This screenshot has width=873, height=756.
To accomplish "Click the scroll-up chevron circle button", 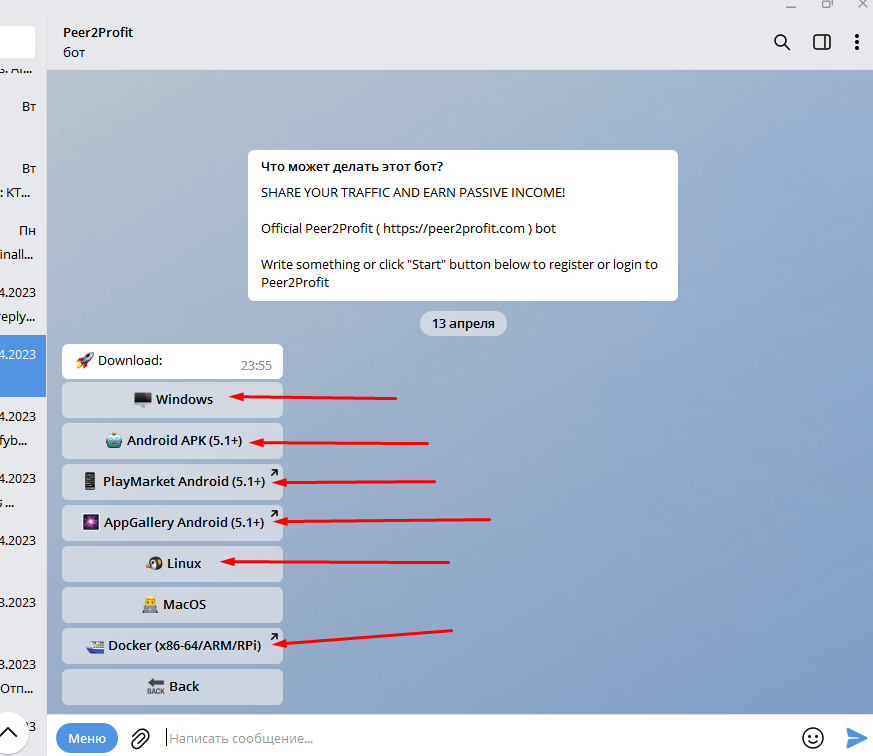I will (x=9, y=733).
